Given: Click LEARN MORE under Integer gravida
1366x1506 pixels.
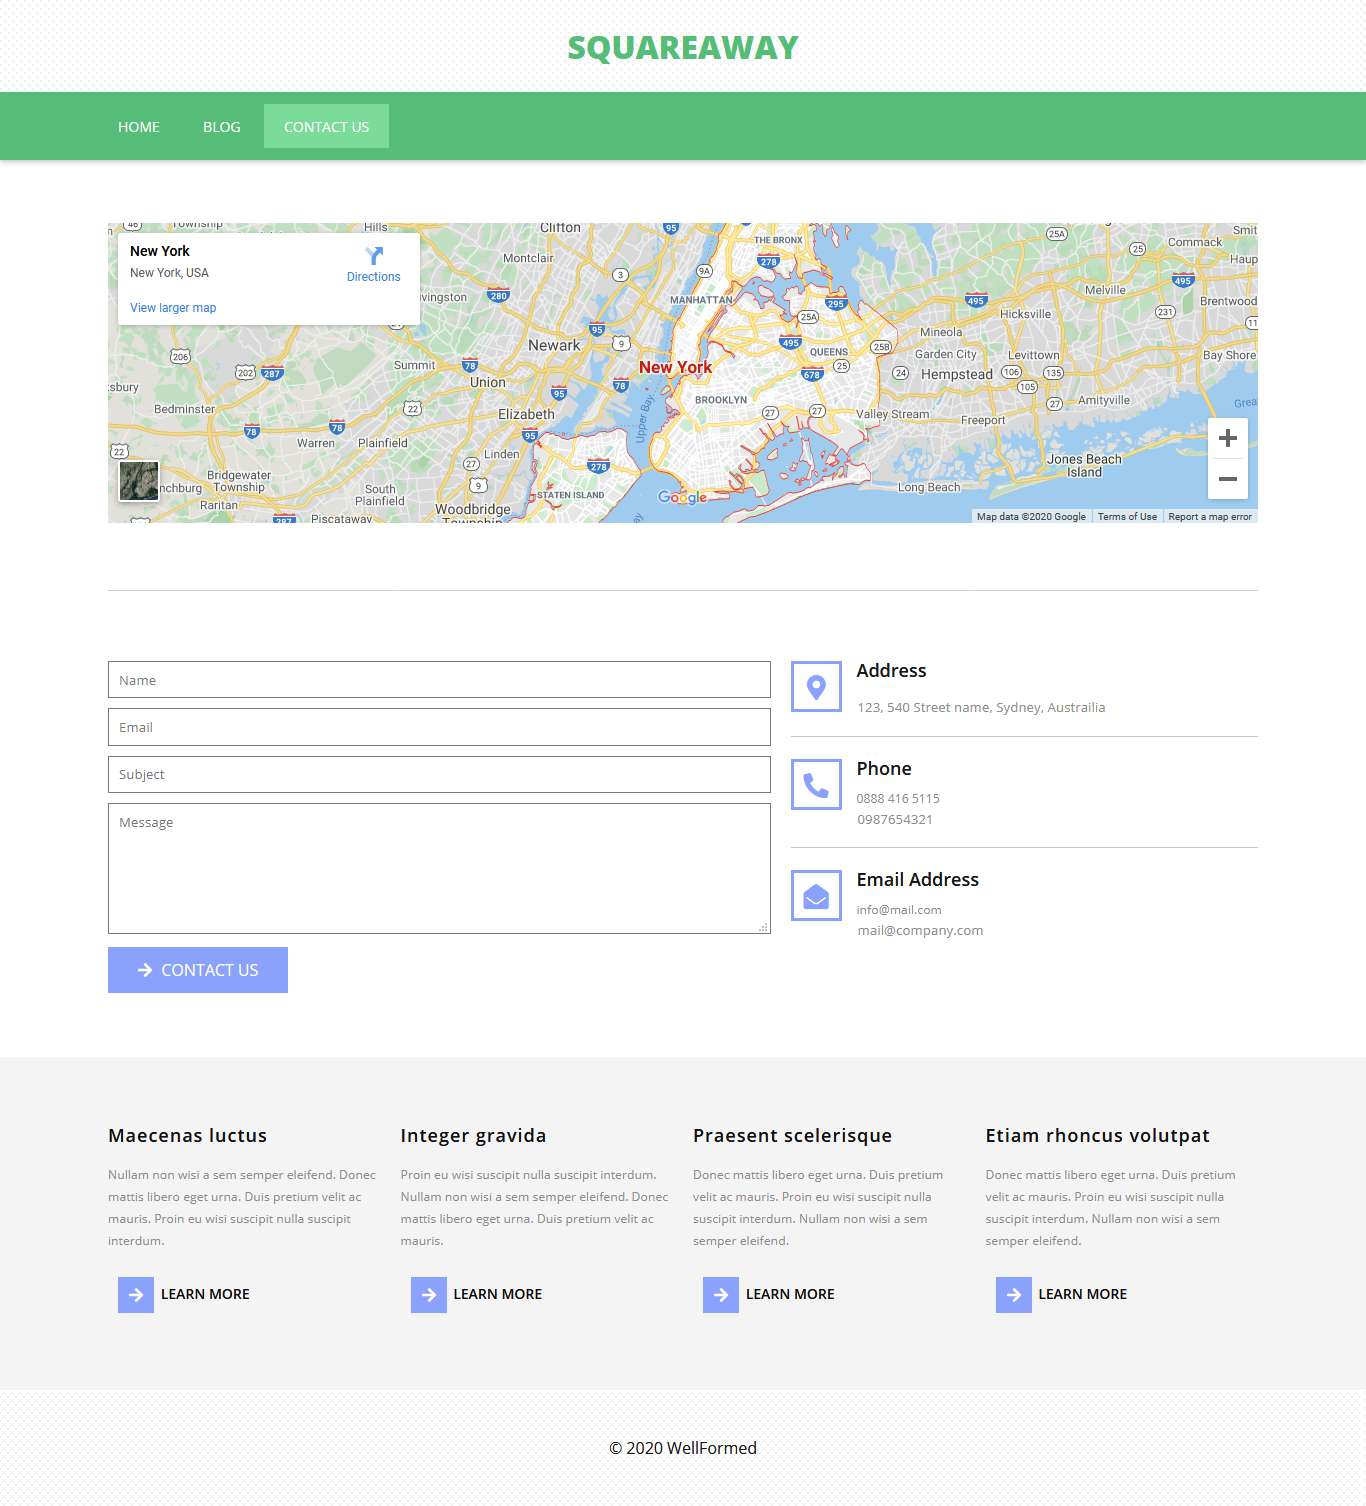Looking at the screenshot, I should click(x=498, y=1295).
